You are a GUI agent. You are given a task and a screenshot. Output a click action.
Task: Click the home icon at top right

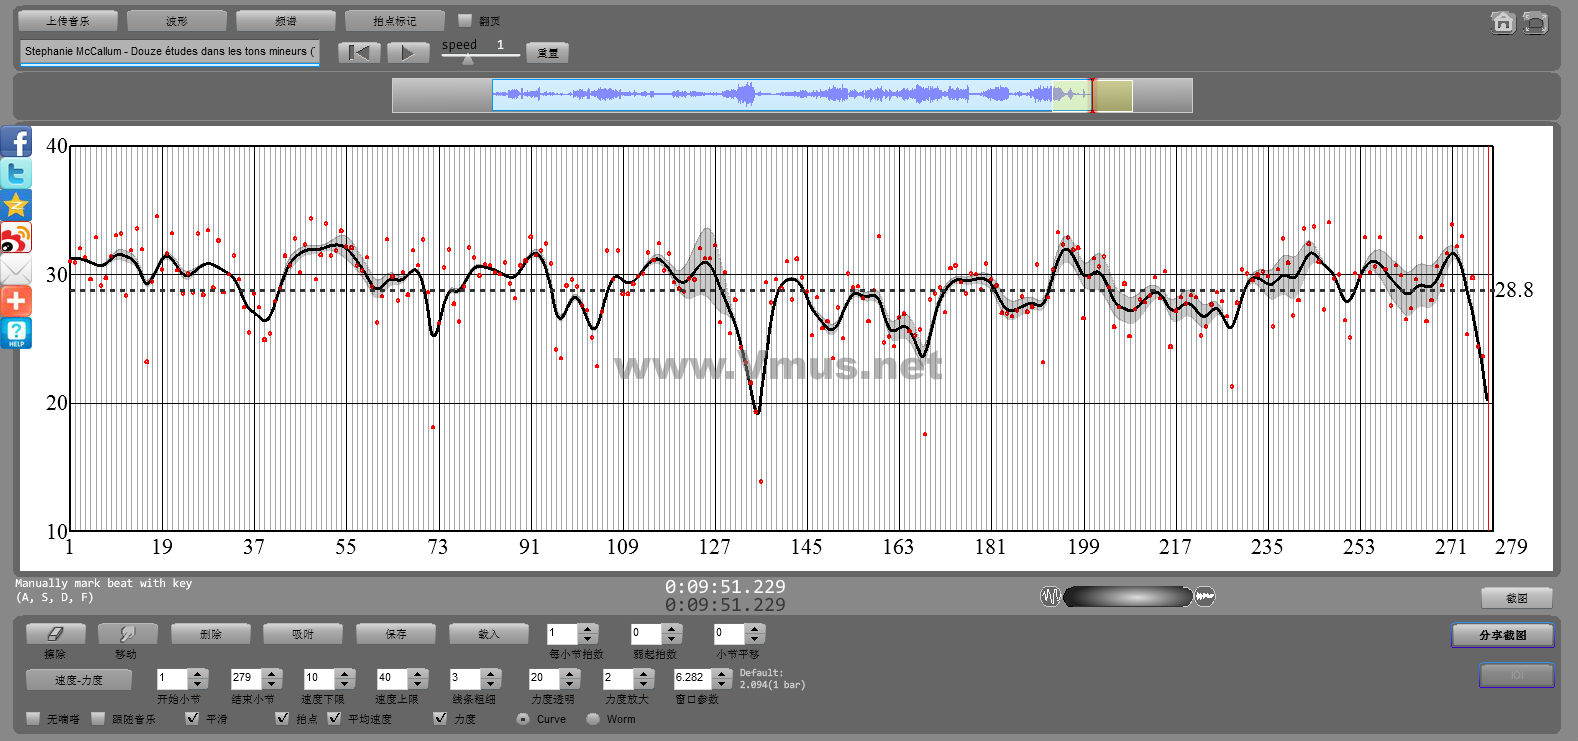pyautogui.click(x=1502, y=23)
